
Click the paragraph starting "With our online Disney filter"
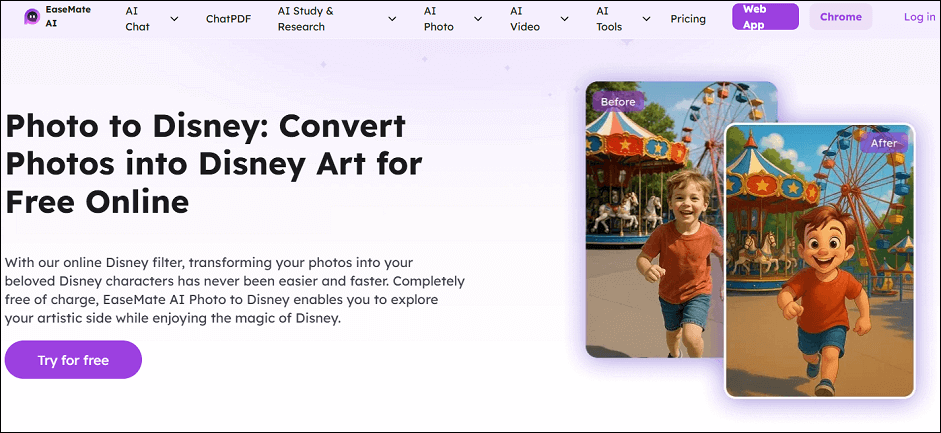(235, 291)
